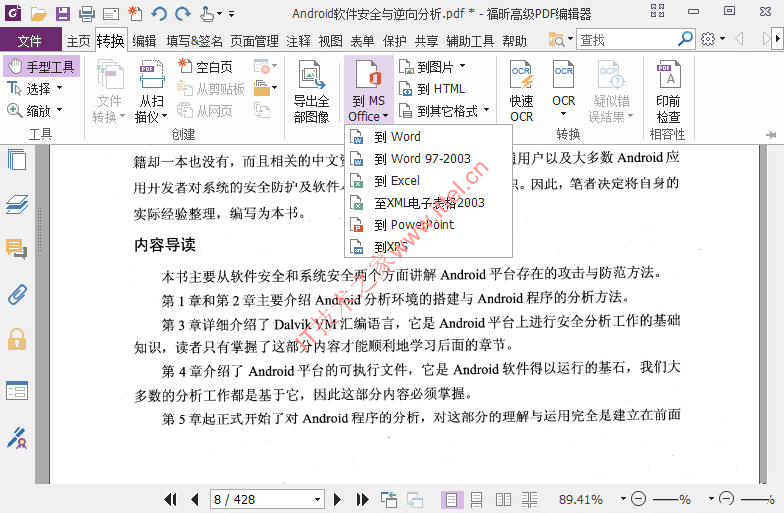This screenshot has height=513, width=784.
Task: Enable single page view mode
Action: click(452, 500)
